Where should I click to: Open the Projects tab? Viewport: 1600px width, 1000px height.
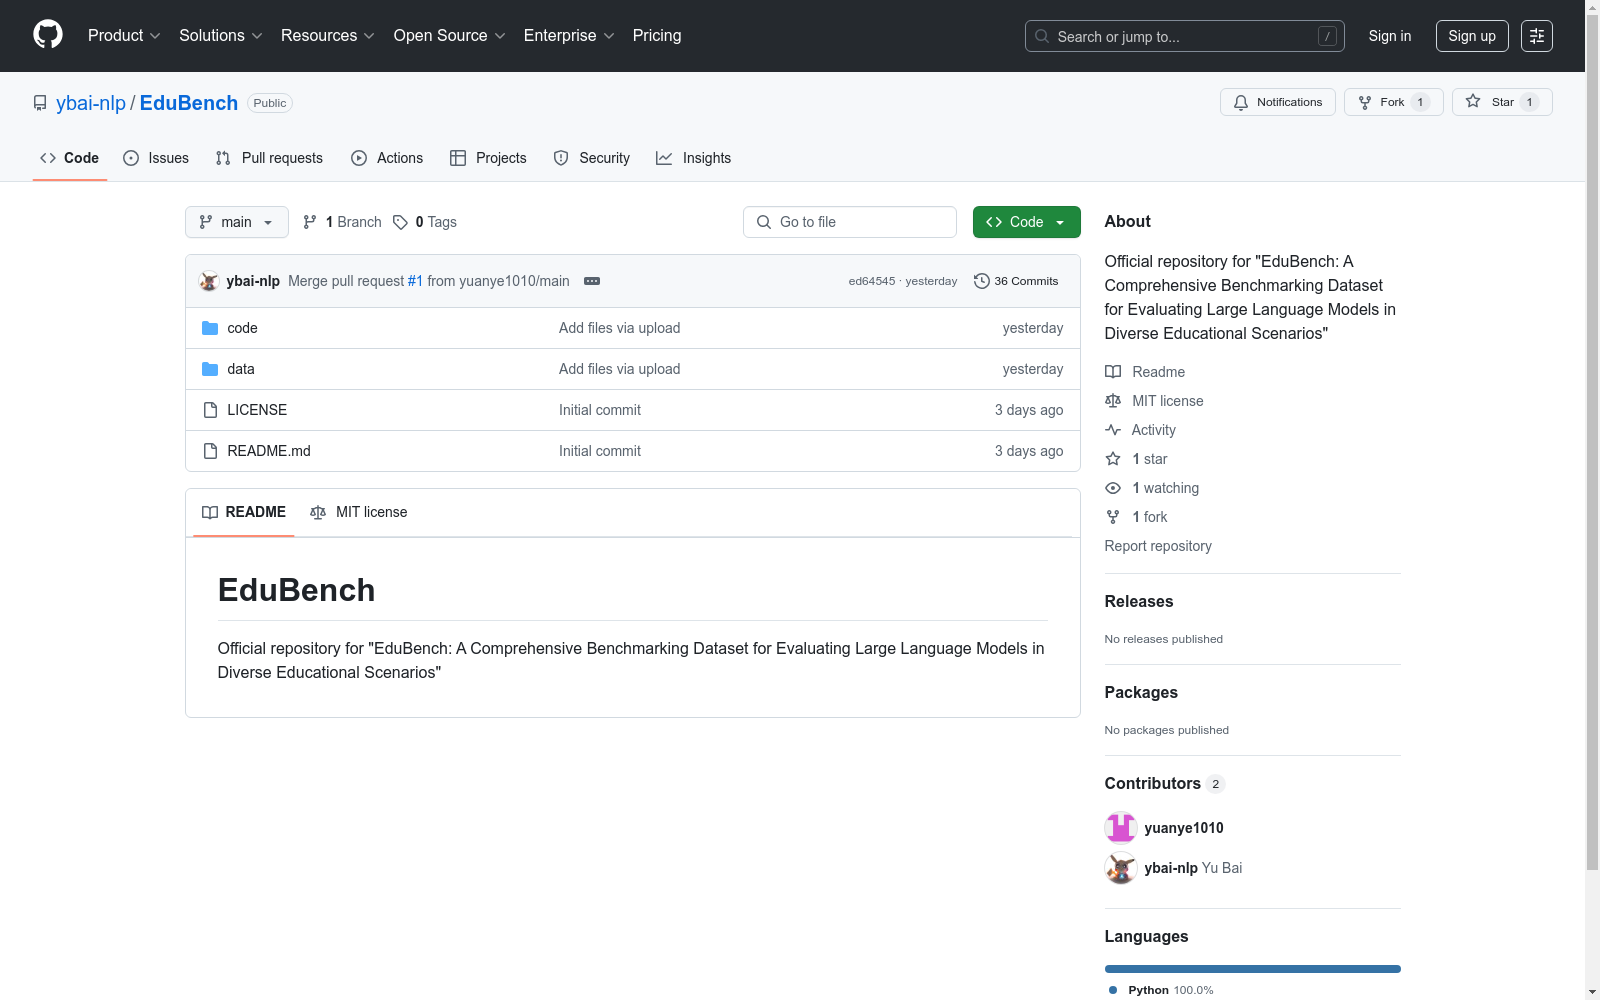488,158
